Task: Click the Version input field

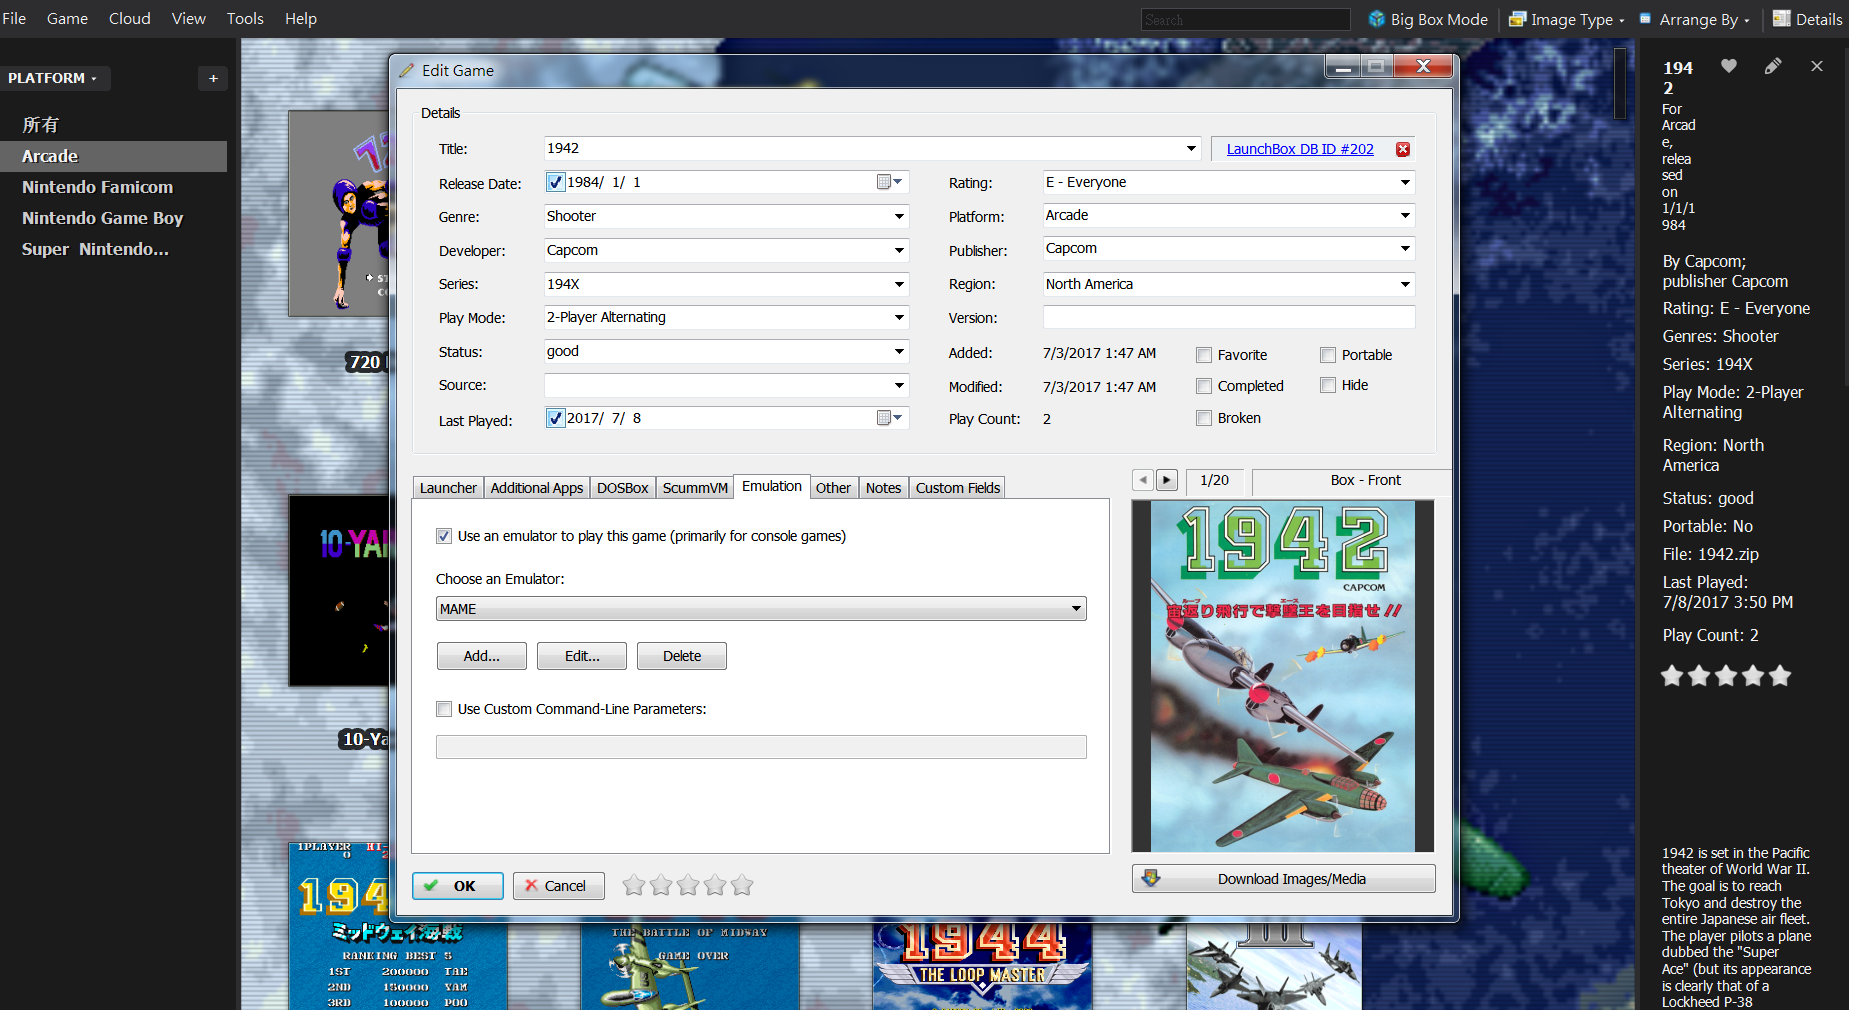Action: [1229, 317]
